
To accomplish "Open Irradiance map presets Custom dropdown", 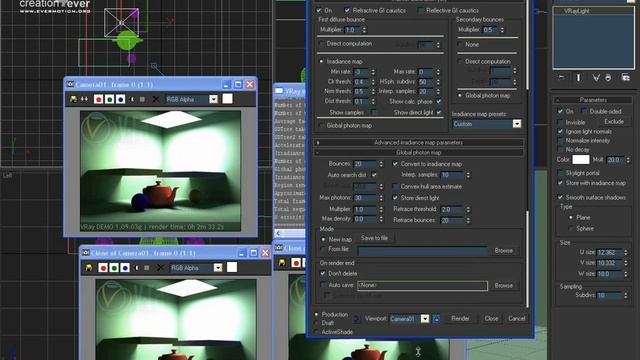I will point(517,124).
